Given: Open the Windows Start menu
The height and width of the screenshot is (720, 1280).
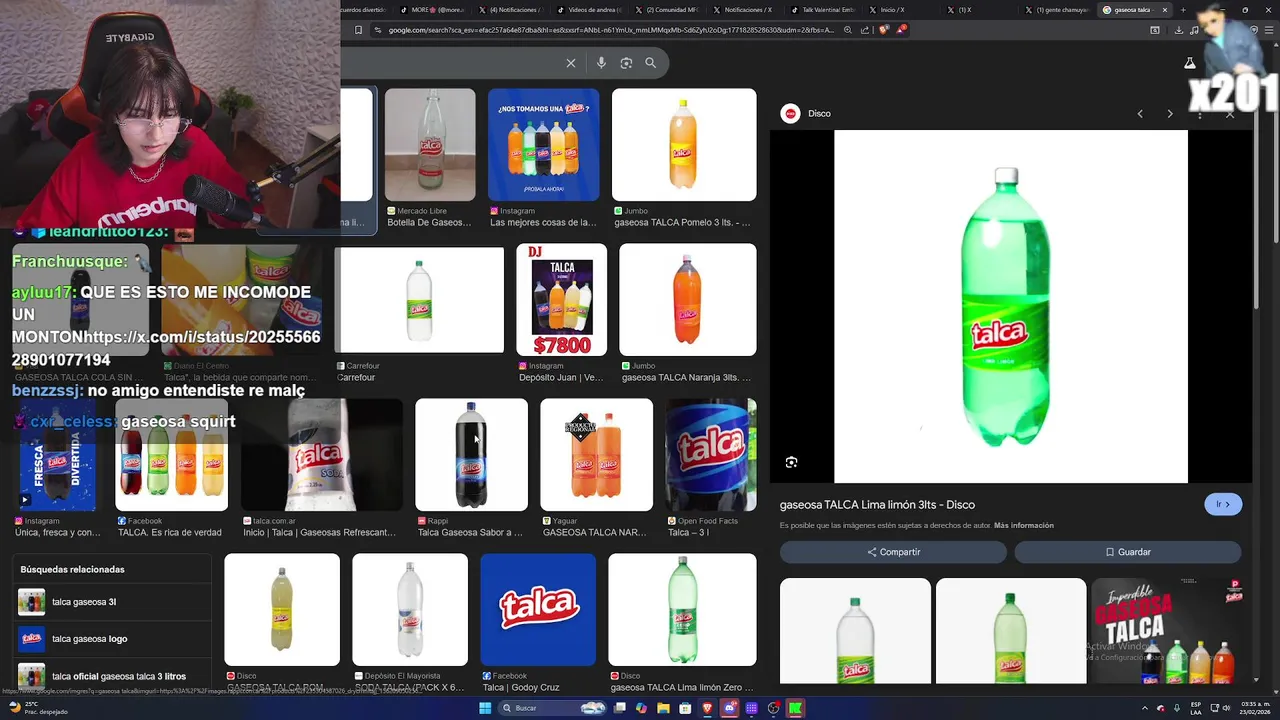Looking at the screenshot, I should [485, 708].
